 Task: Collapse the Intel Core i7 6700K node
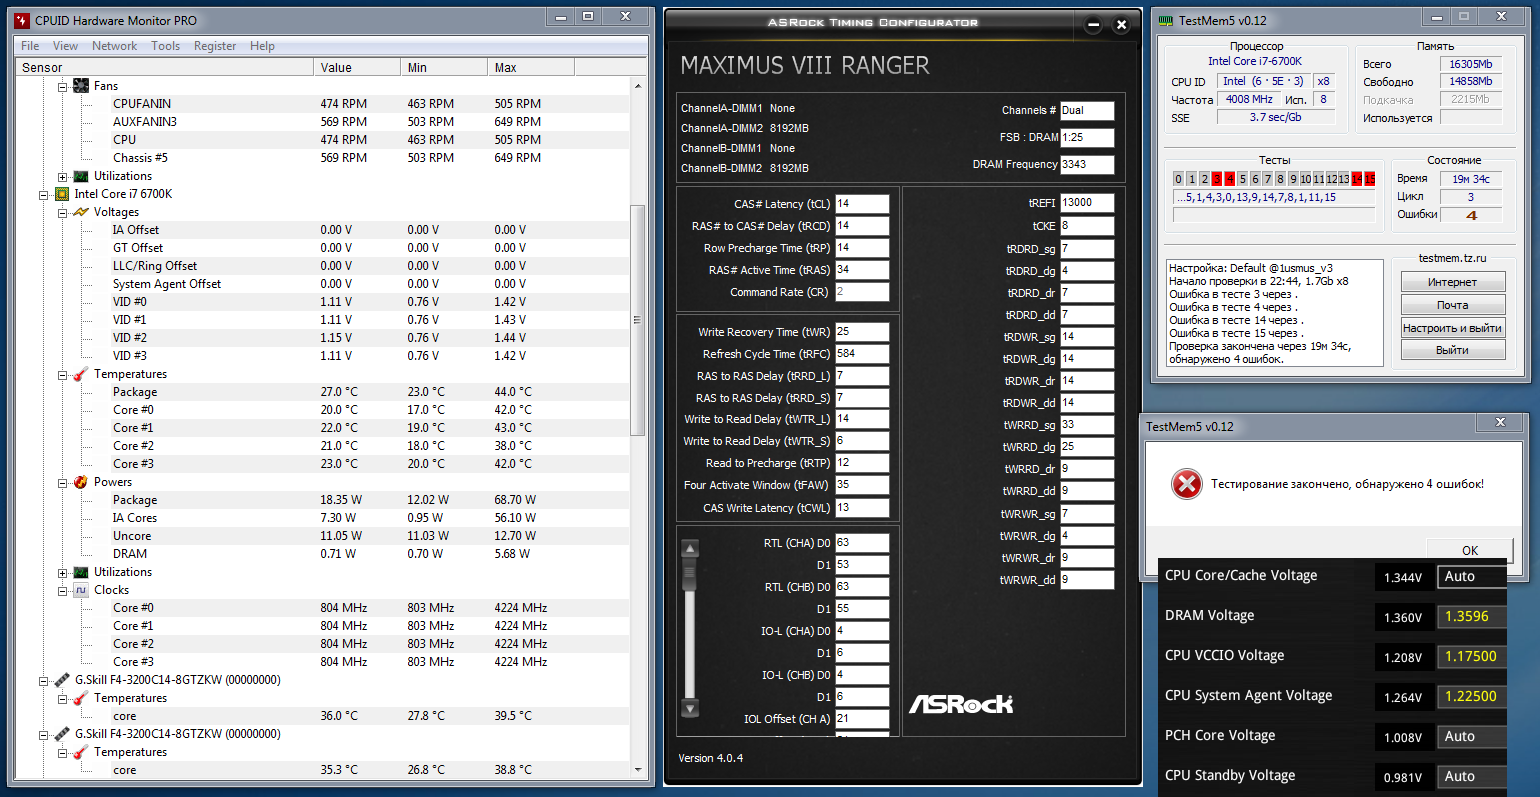44,194
